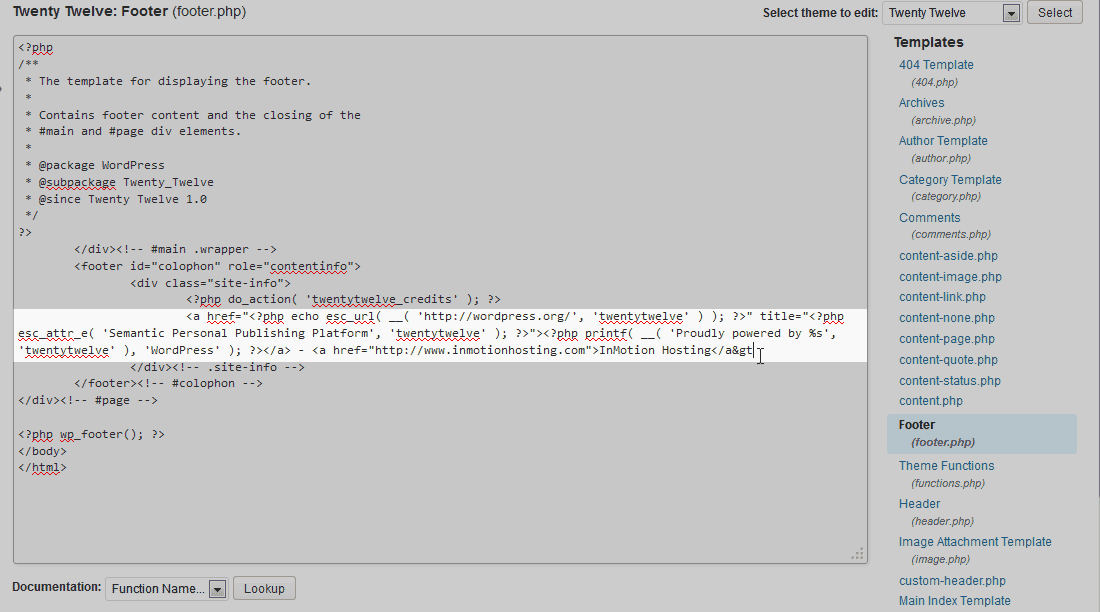Open the Function Name documentation dropdown
The image size is (1100, 612).
click(167, 589)
